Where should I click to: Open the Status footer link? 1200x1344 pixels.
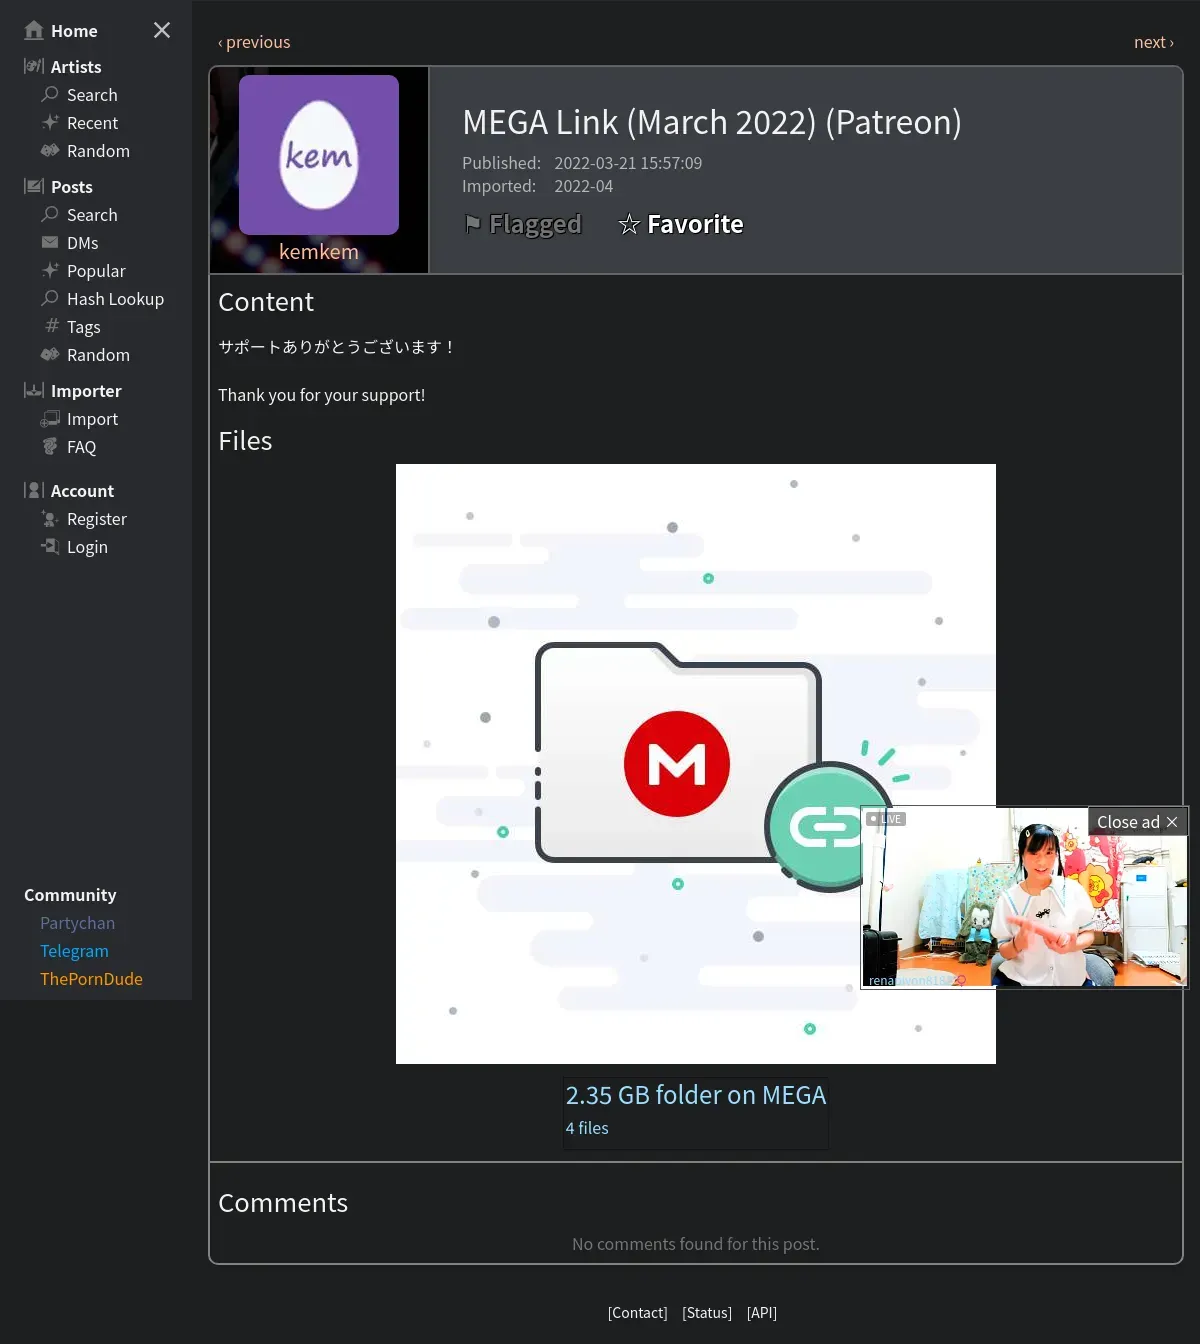(x=707, y=1313)
